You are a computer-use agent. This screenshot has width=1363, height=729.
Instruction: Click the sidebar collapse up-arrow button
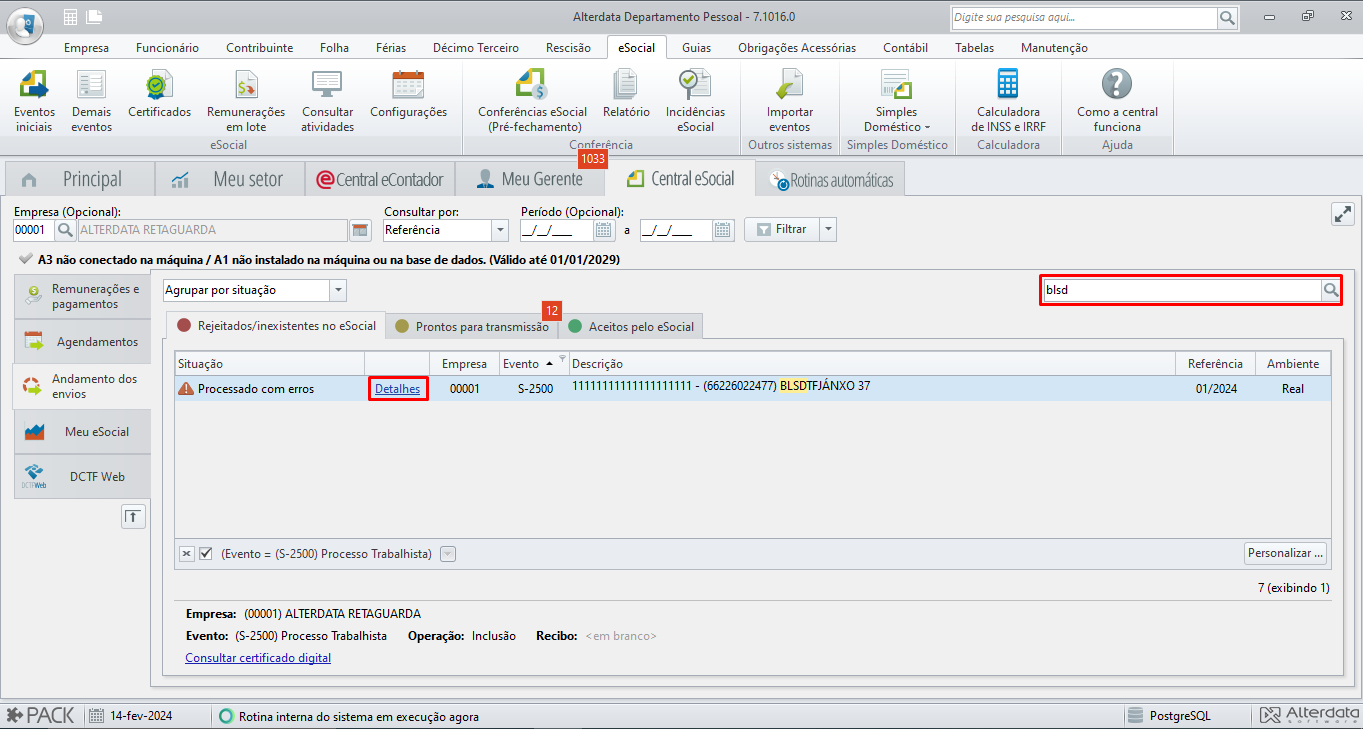pyautogui.click(x=133, y=516)
